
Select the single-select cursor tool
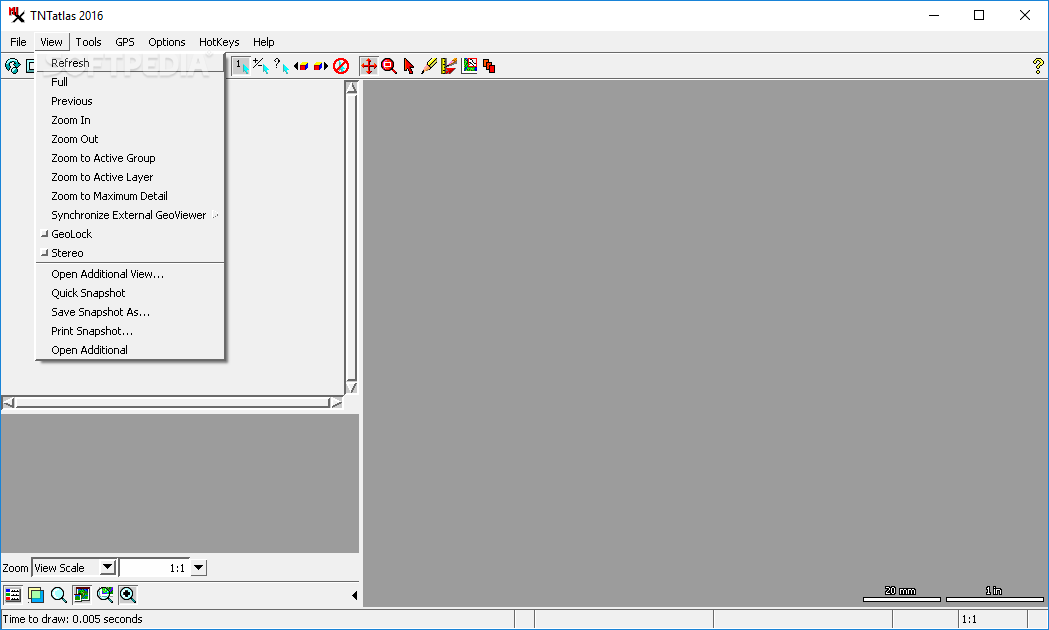coord(241,66)
